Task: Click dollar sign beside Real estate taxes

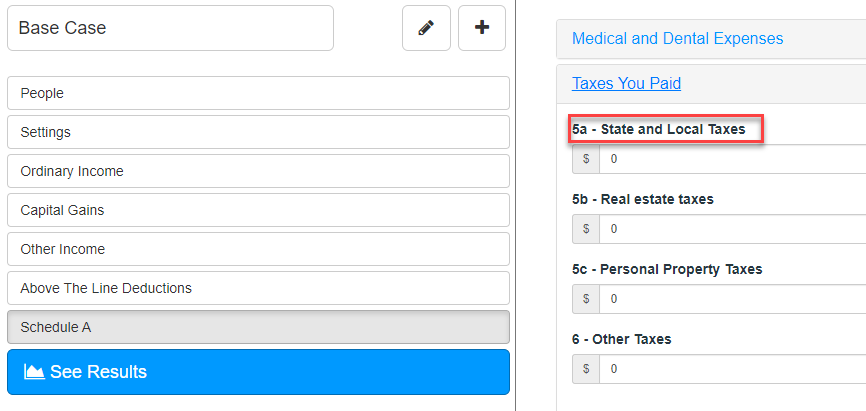Action: pos(586,229)
